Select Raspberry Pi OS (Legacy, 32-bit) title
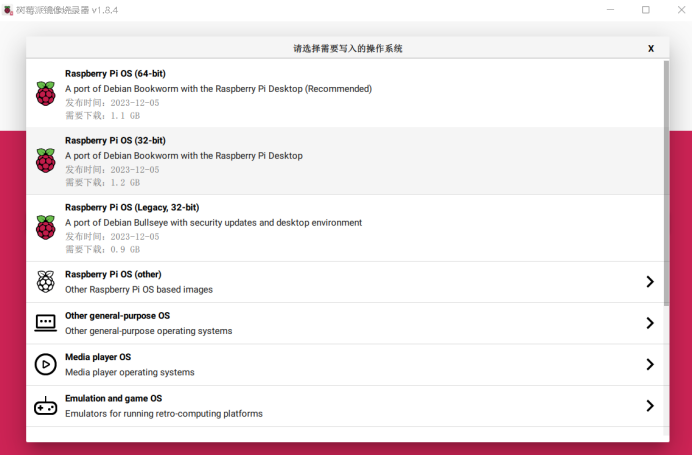693x456 pixels. tap(132, 207)
